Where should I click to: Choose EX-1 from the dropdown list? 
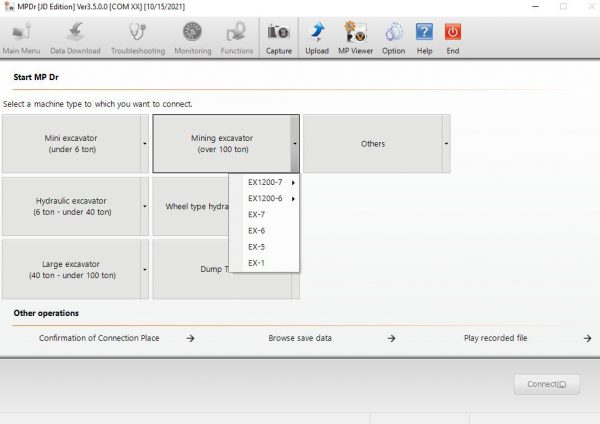[x=264, y=263]
